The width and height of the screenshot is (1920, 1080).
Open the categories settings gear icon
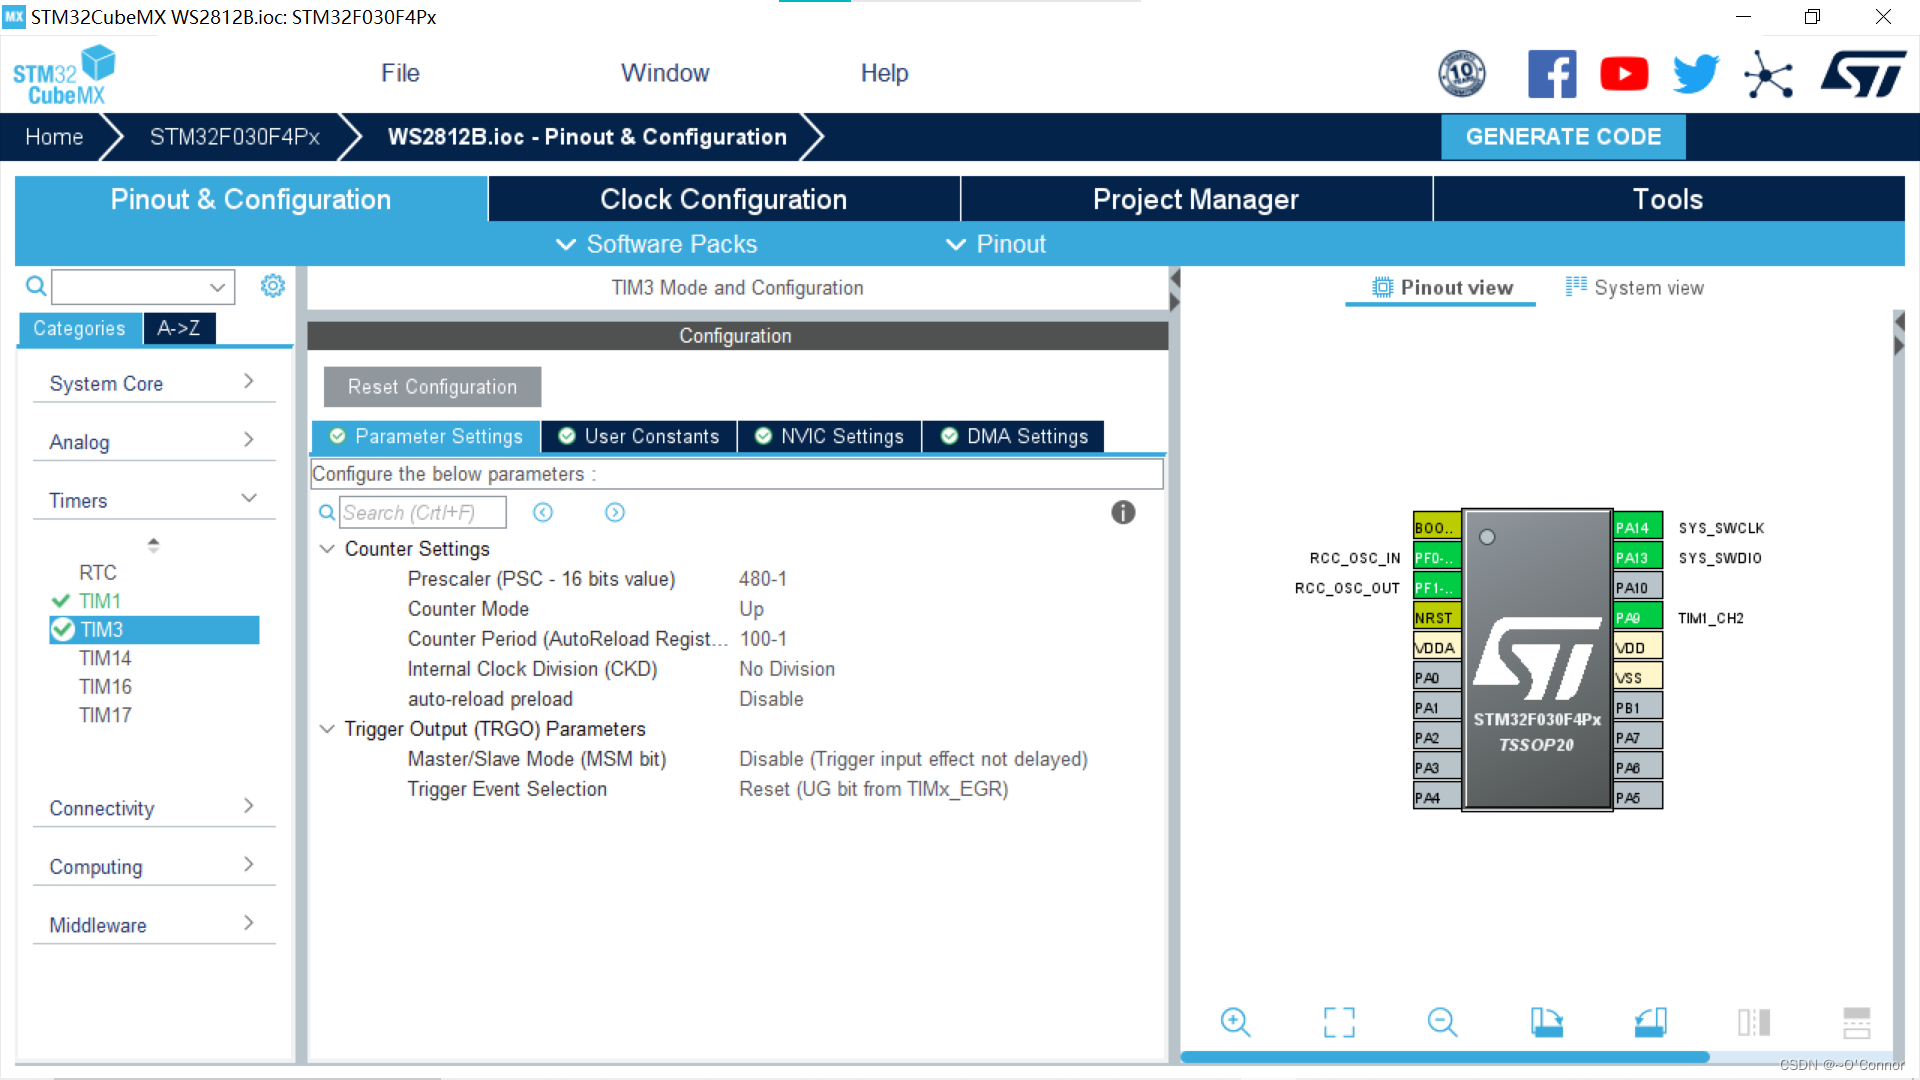click(272, 287)
